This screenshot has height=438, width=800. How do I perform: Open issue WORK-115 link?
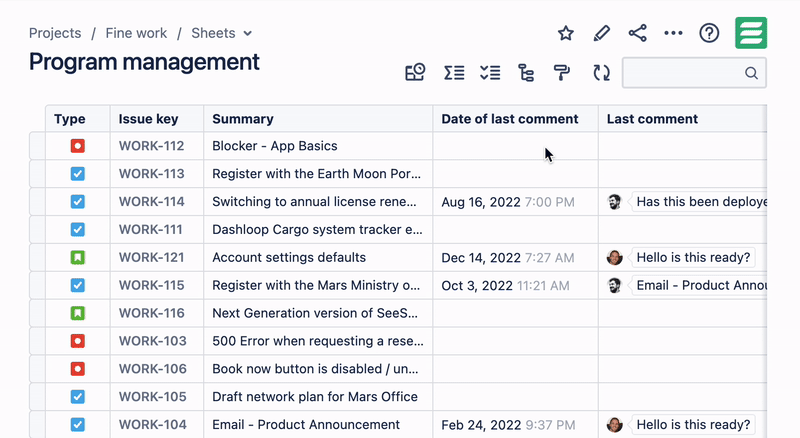pos(152,285)
